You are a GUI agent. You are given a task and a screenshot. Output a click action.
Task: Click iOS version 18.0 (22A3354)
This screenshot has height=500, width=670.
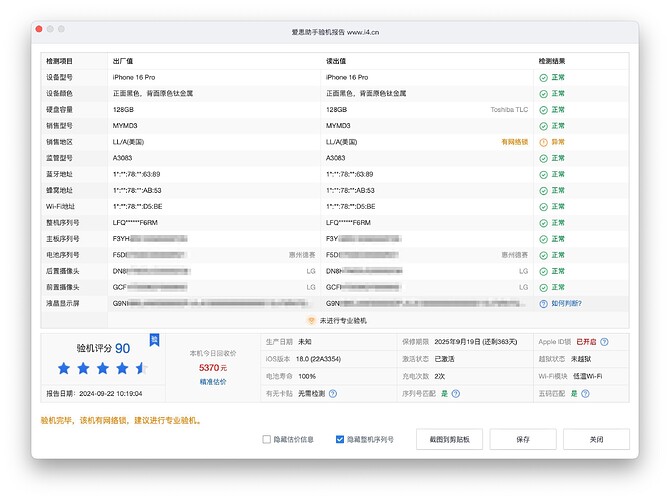pos(318,359)
